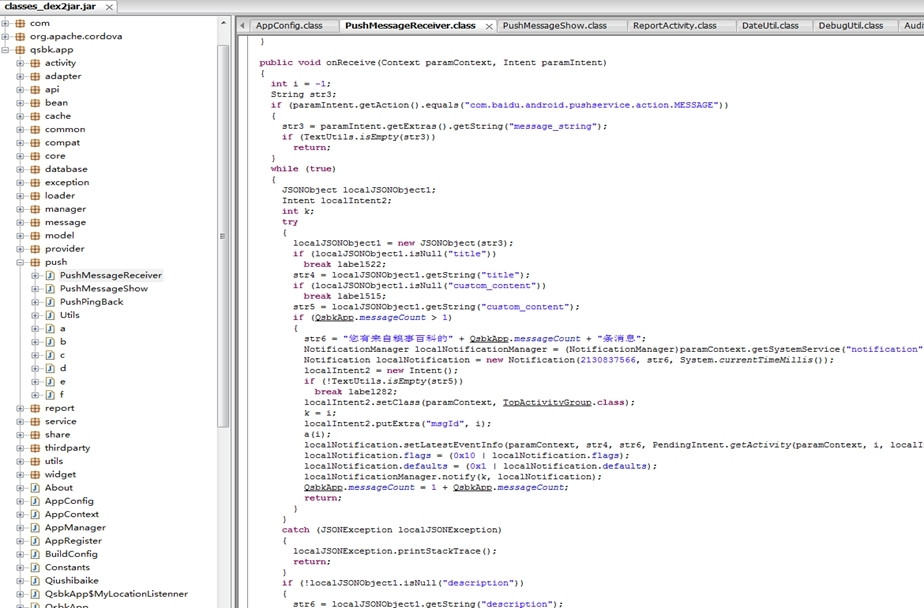Click the tab scroll-left arrow
The width and height of the screenshot is (924, 608).
pos(242,26)
